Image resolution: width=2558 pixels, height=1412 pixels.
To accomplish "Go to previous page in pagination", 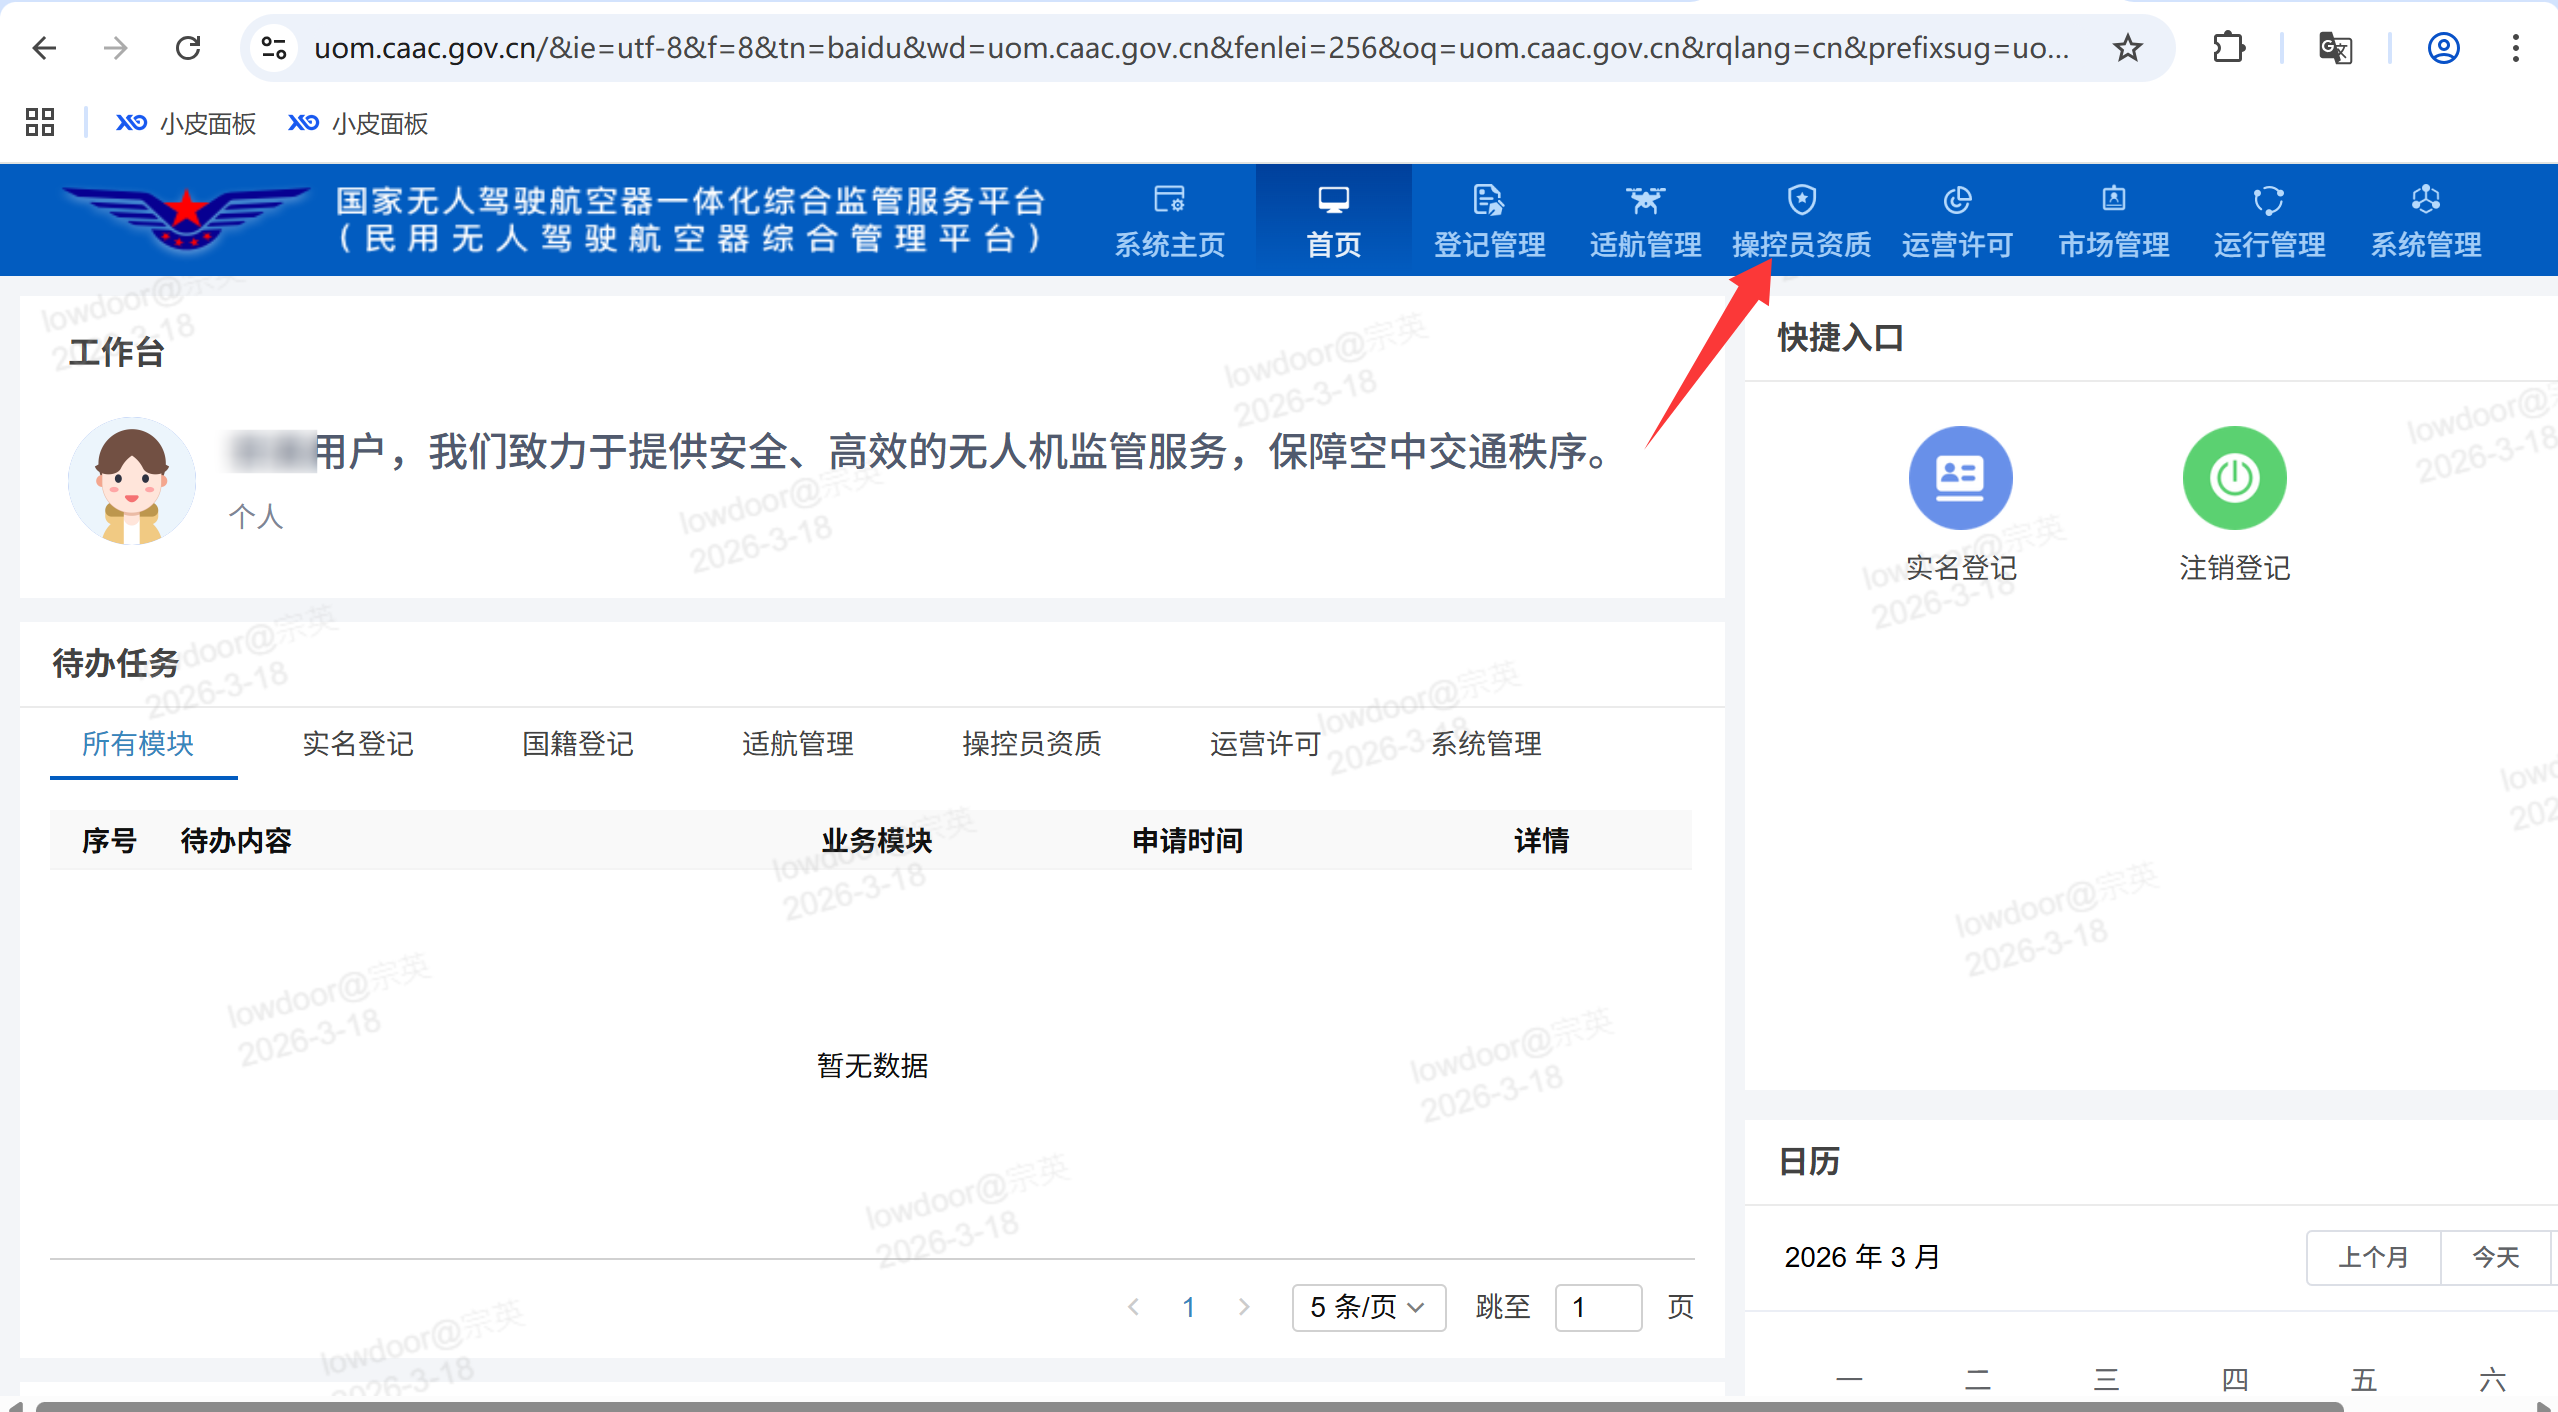I will (x=1133, y=1307).
